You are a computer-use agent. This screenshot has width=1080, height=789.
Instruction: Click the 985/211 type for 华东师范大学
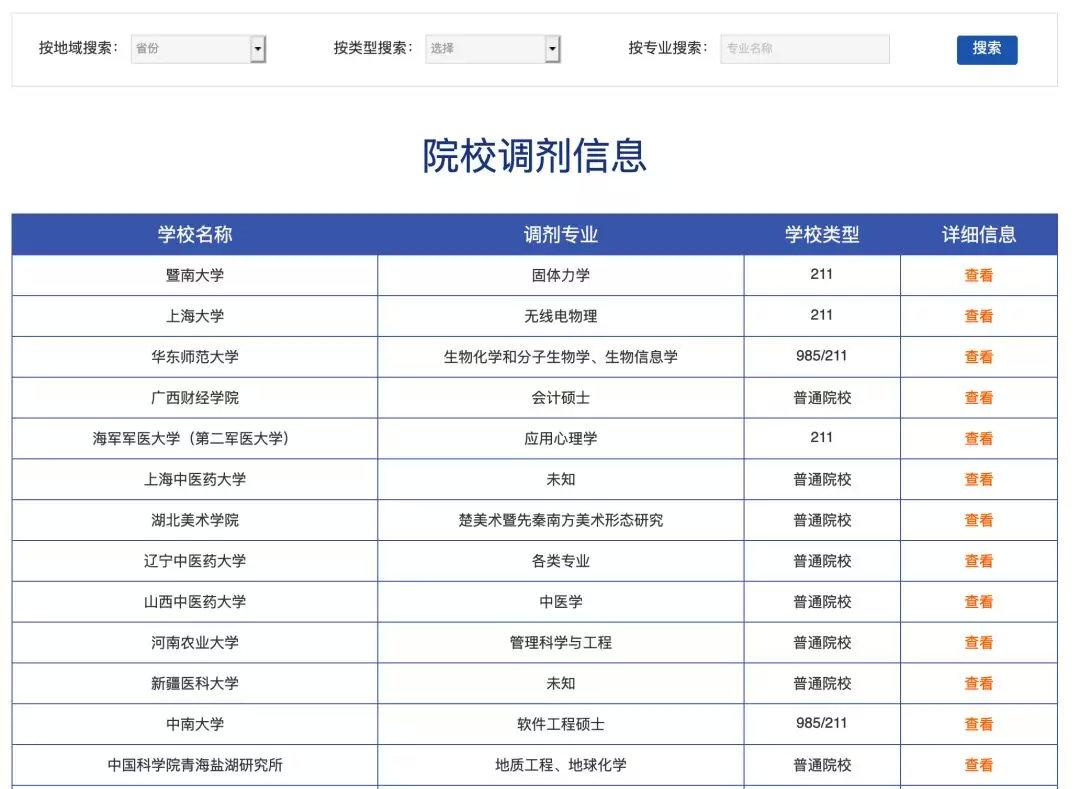click(822, 356)
